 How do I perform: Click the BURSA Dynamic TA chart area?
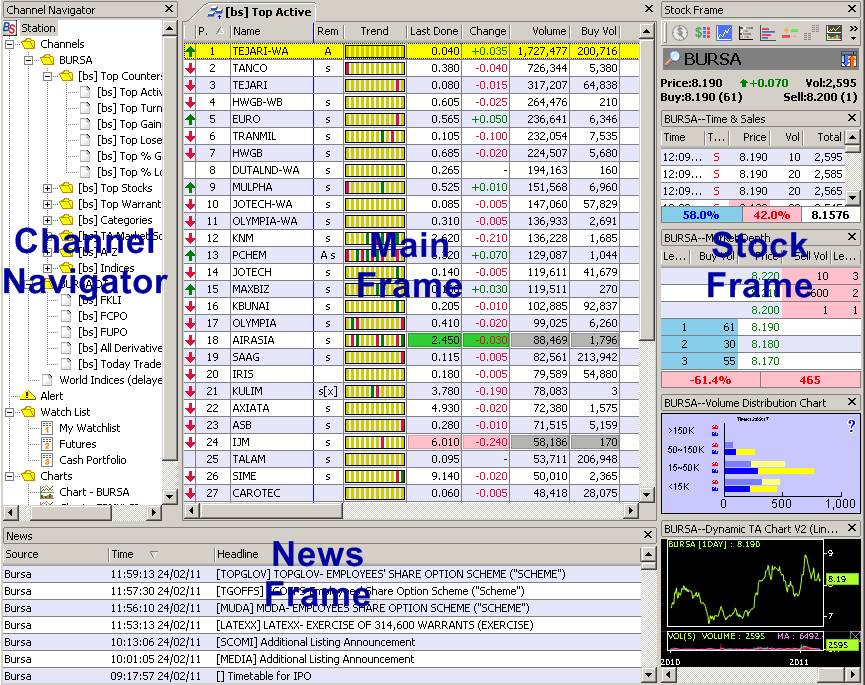(x=746, y=585)
